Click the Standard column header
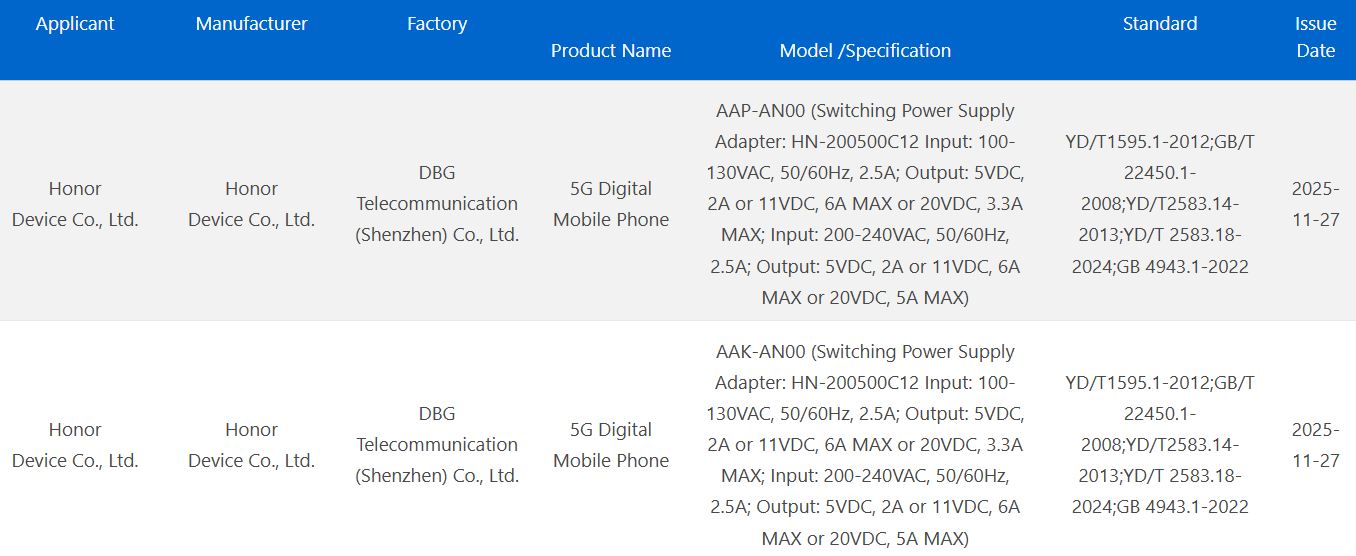 1160,24
